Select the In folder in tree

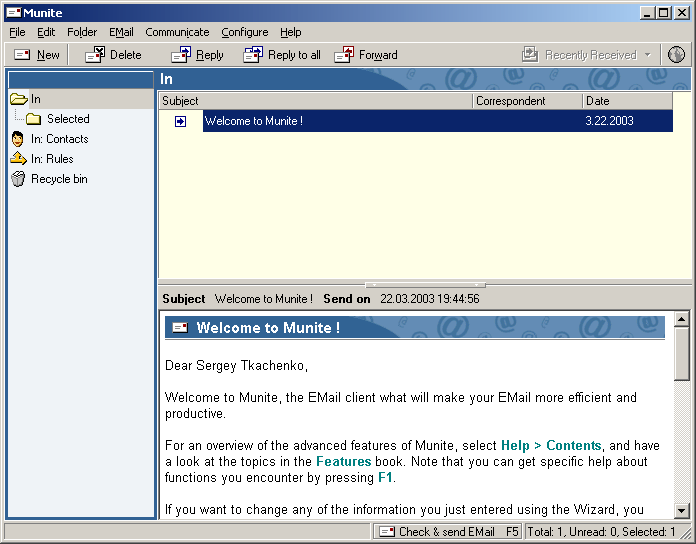tap(35, 99)
